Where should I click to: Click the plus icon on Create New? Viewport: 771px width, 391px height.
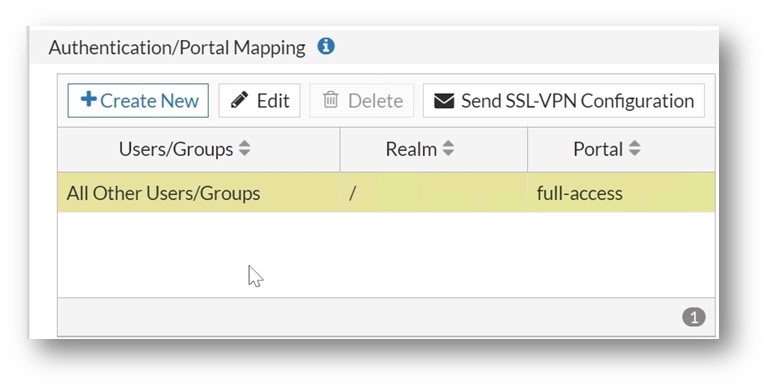pyautogui.click(x=89, y=99)
